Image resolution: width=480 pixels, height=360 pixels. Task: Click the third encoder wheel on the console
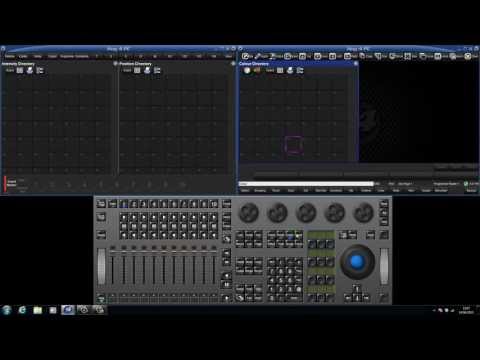coord(306,212)
